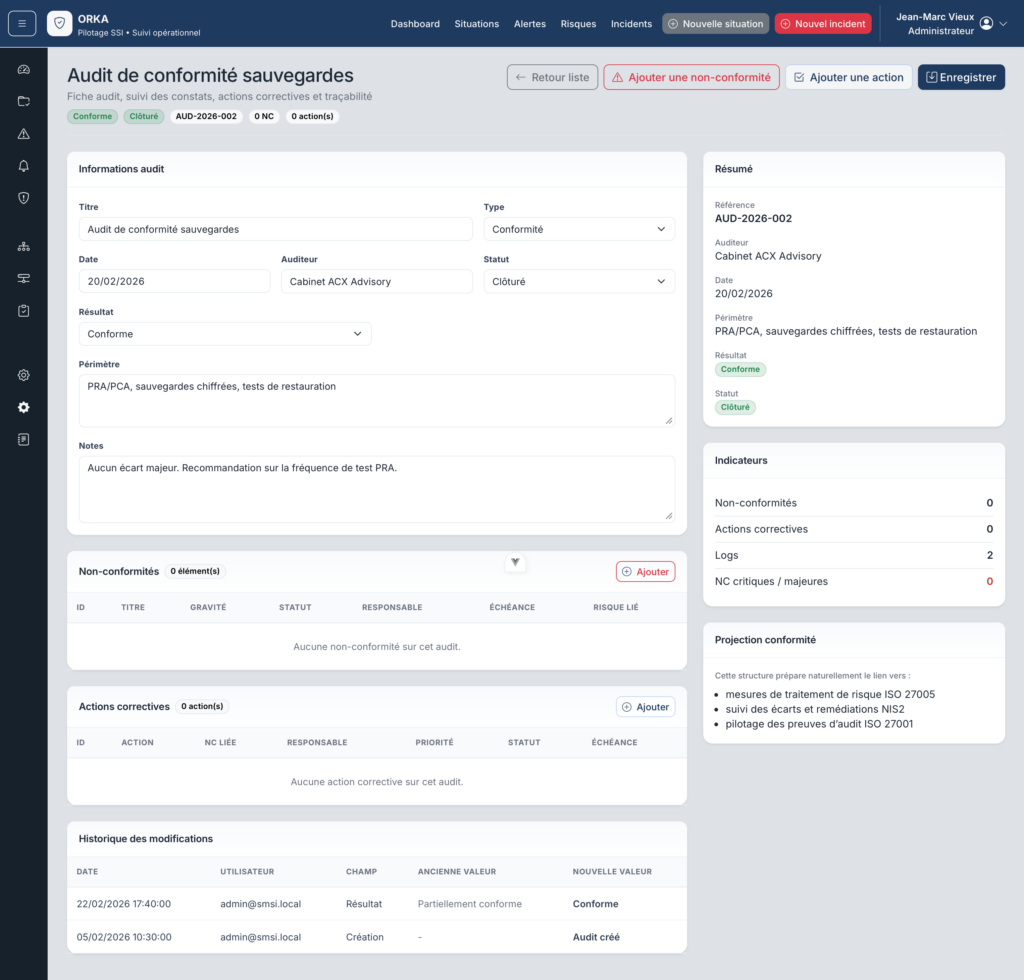Click the ORKA shield logo
Viewport: 1024px width, 980px height.
[59, 24]
